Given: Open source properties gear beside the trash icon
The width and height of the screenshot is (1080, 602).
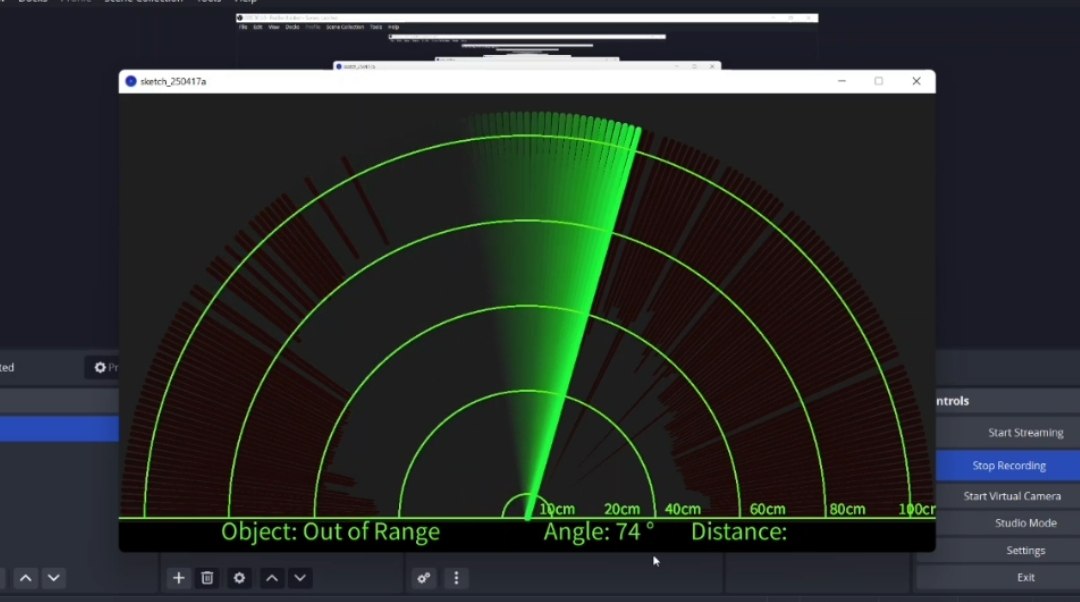Looking at the screenshot, I should point(239,578).
